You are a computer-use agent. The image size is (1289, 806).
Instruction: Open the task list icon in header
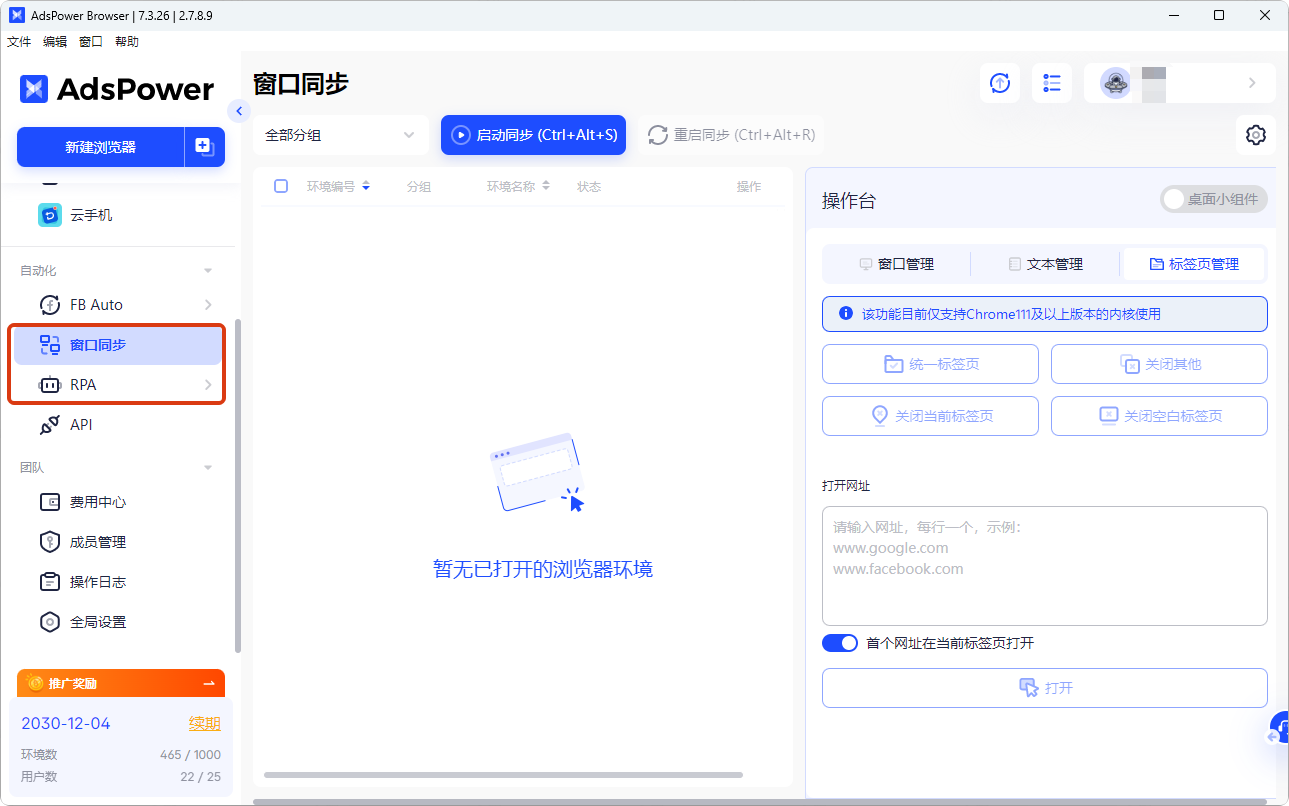(x=1051, y=83)
